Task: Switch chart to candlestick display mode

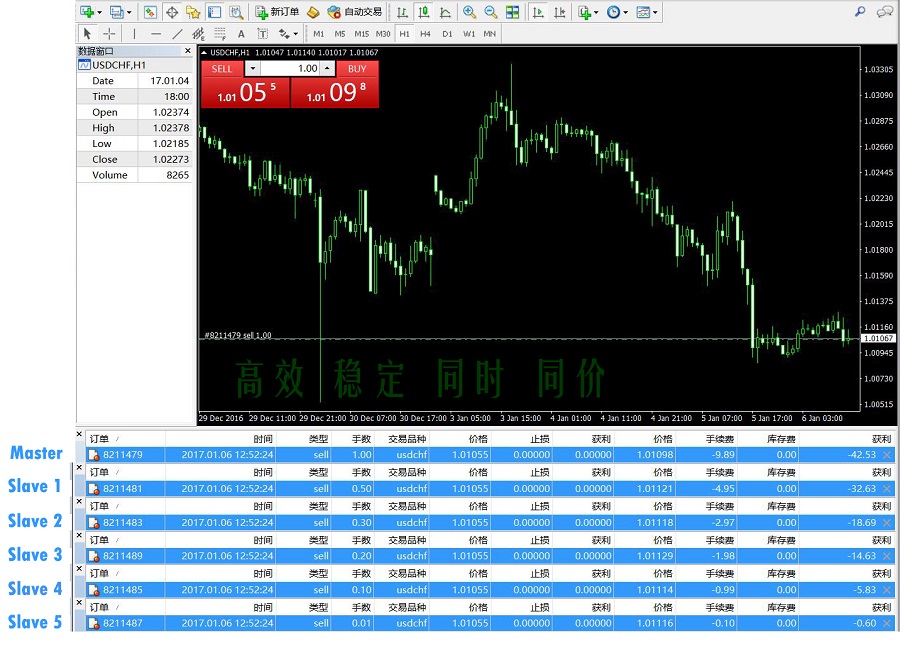Action: coord(423,12)
